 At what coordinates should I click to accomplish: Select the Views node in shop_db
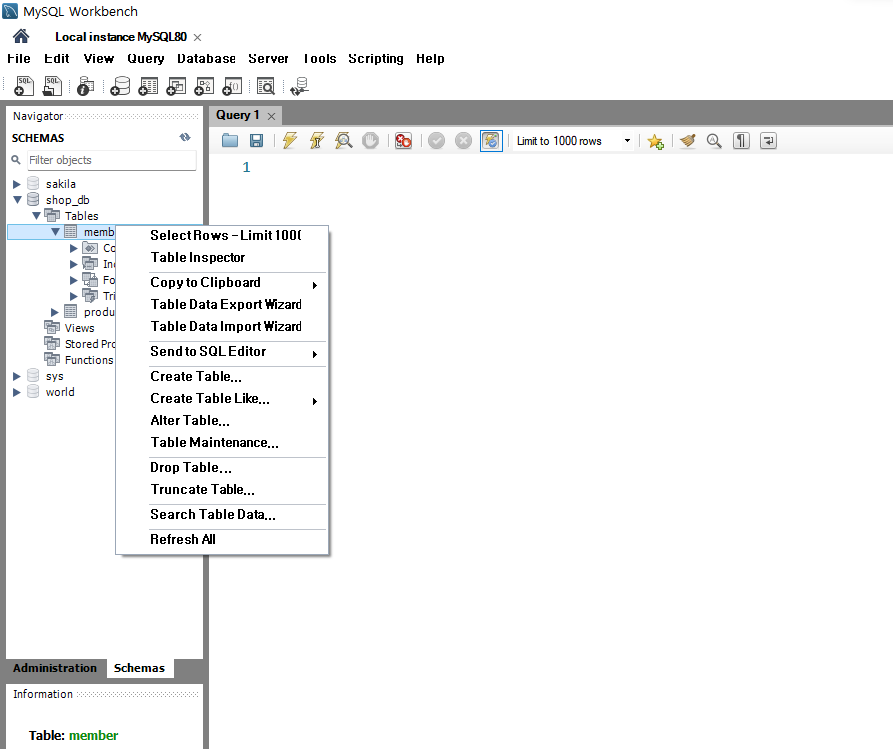pos(79,328)
